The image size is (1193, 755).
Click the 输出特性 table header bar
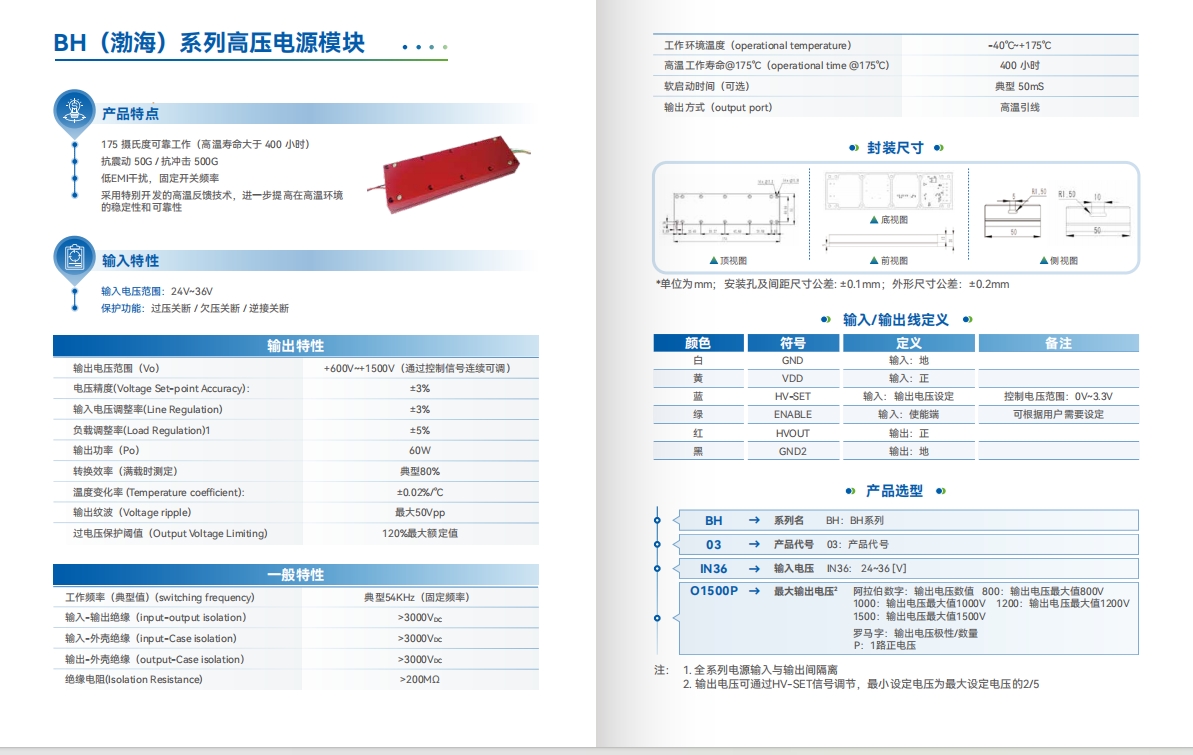(x=295, y=346)
